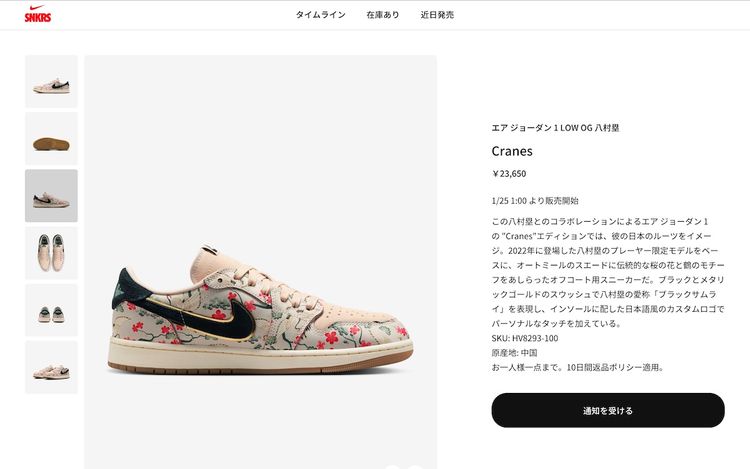
Task: Select the last angled pair thumbnail
Action: (x=51, y=367)
